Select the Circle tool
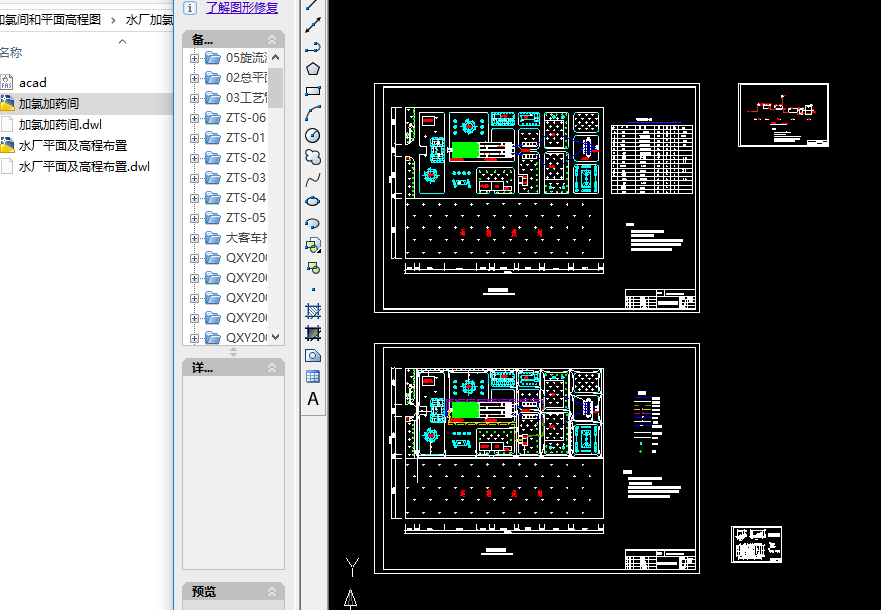The width and height of the screenshot is (881, 610). [313, 135]
